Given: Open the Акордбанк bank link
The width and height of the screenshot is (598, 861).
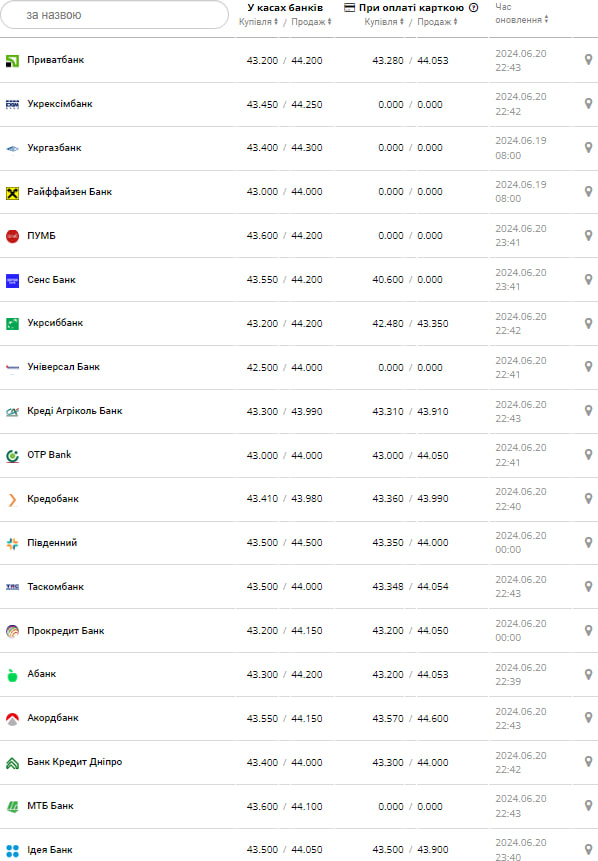Looking at the screenshot, I should (53, 718).
